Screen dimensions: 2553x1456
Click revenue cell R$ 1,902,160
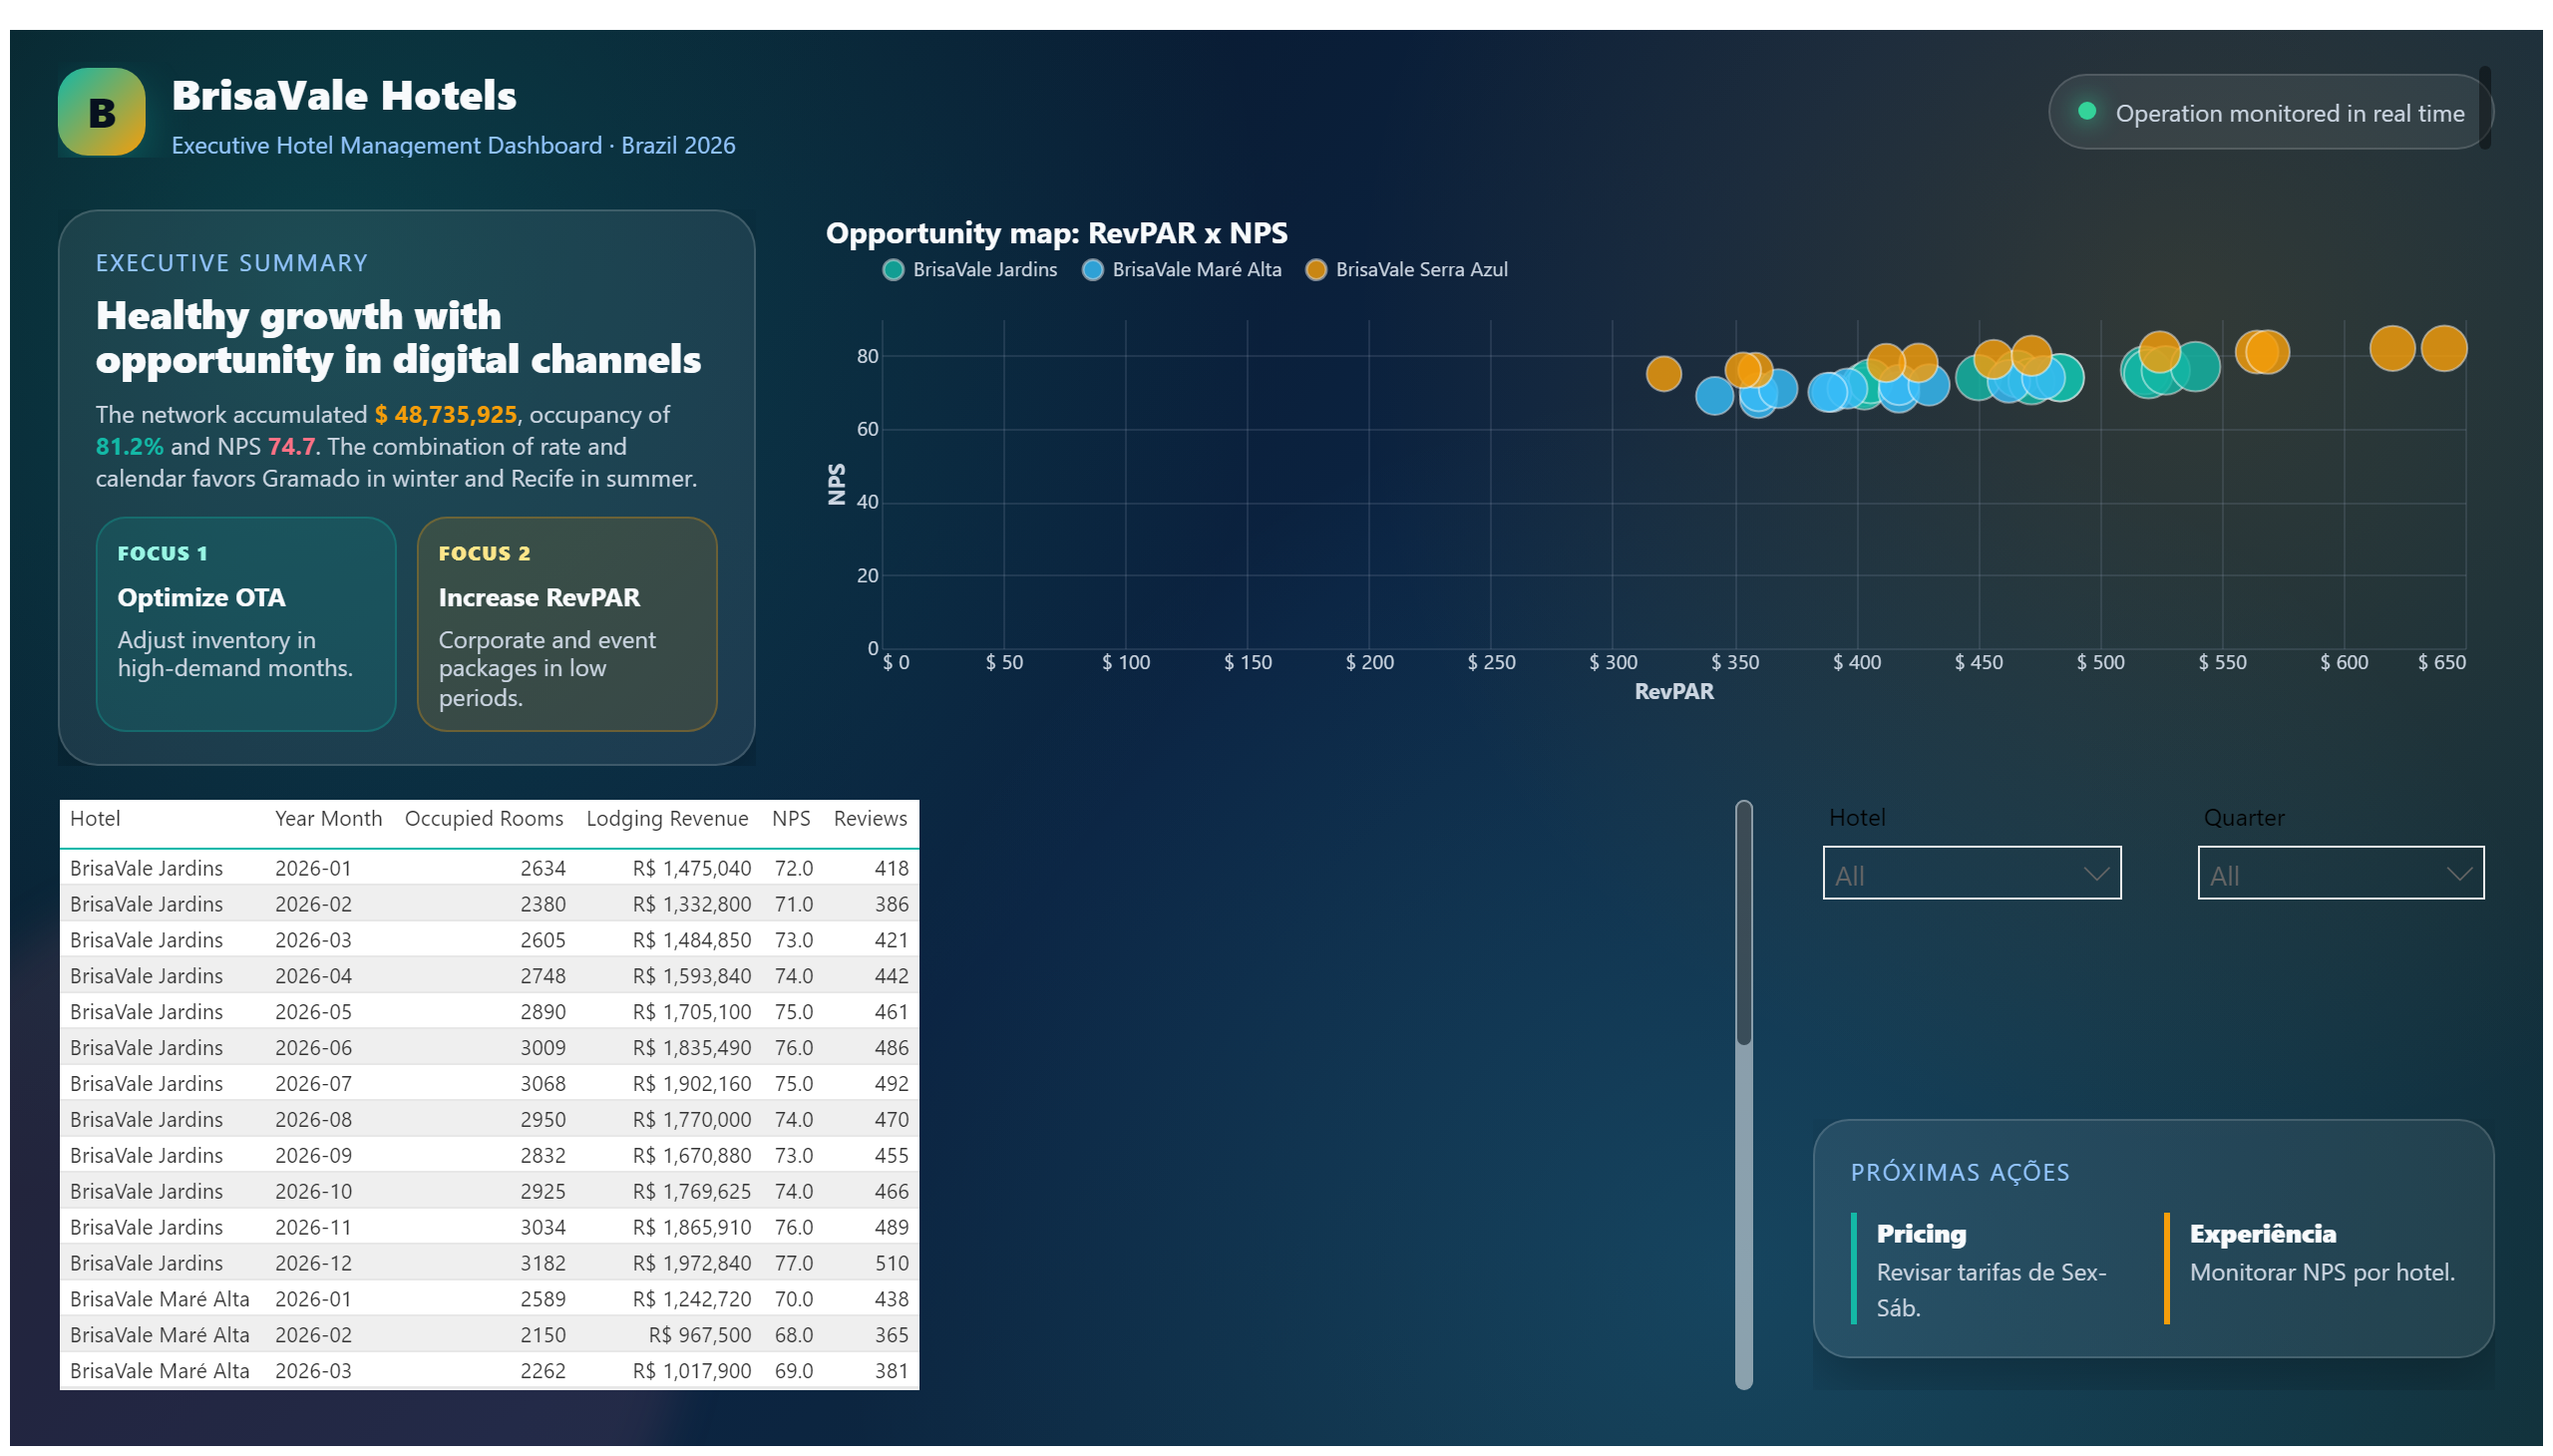coord(691,1084)
